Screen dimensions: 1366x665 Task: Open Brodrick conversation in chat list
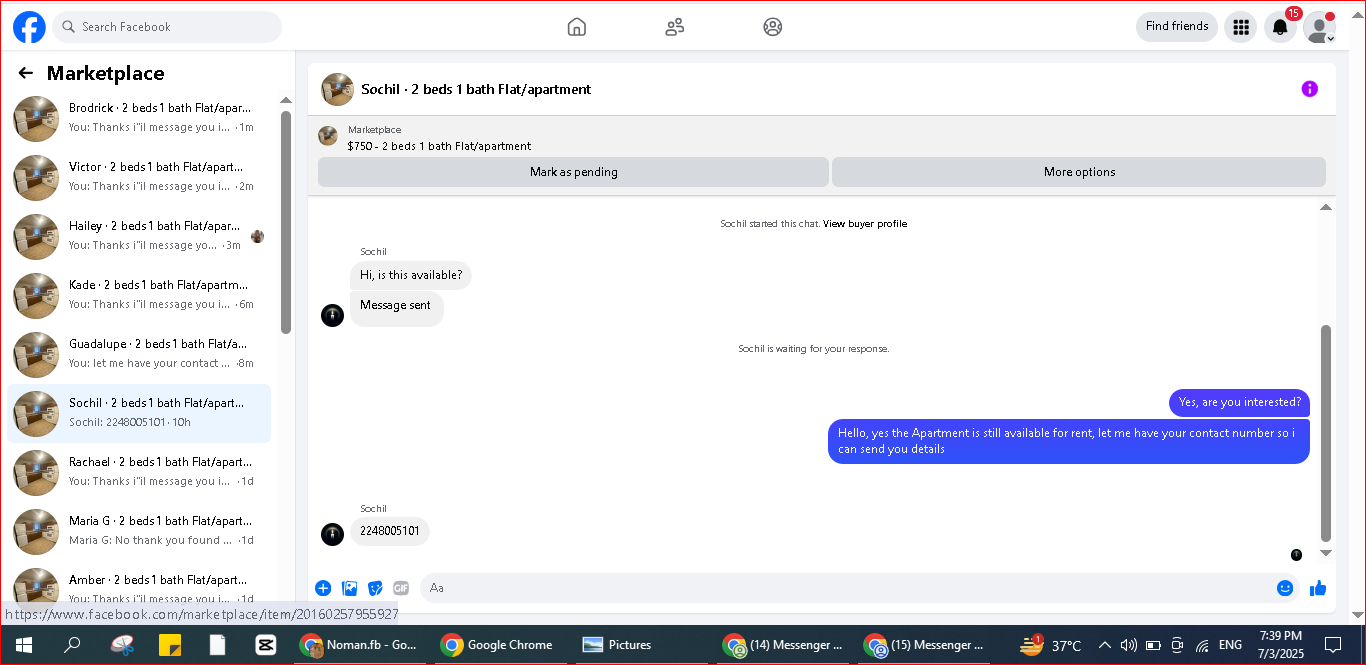pos(139,118)
